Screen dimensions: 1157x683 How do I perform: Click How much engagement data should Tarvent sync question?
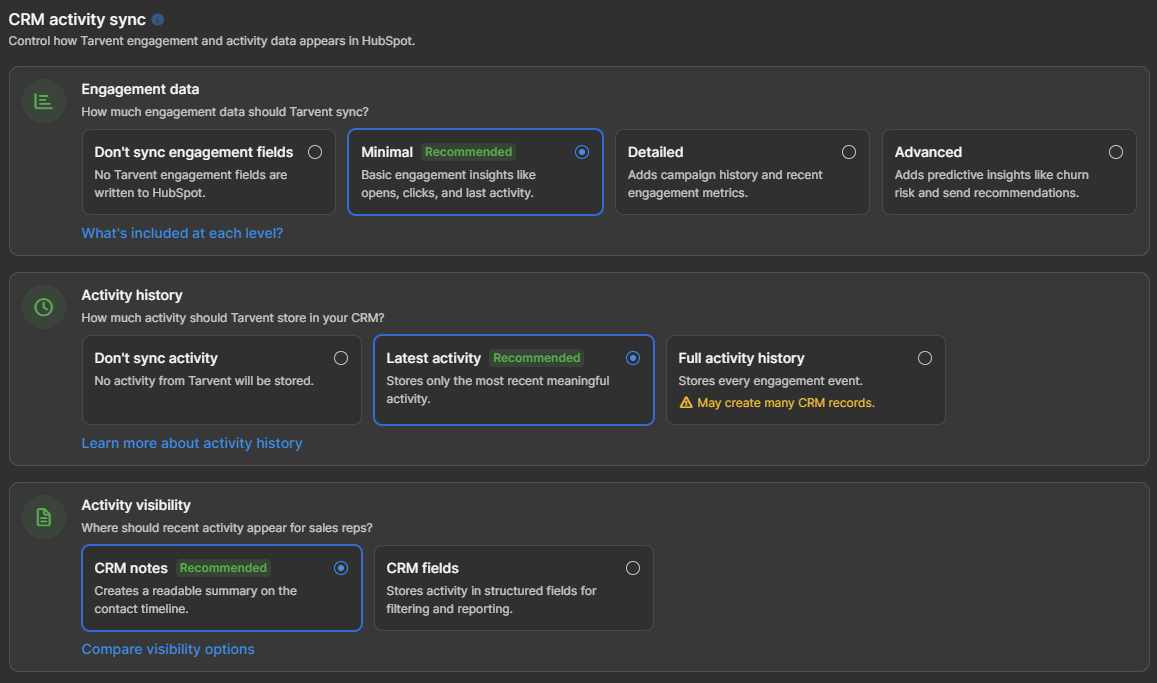pyautogui.click(x=225, y=112)
